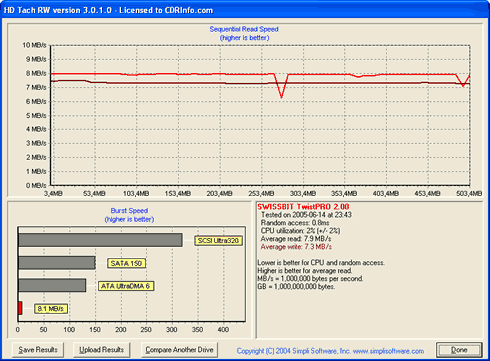Click the Sequential Read Speed chart title

pos(244,29)
